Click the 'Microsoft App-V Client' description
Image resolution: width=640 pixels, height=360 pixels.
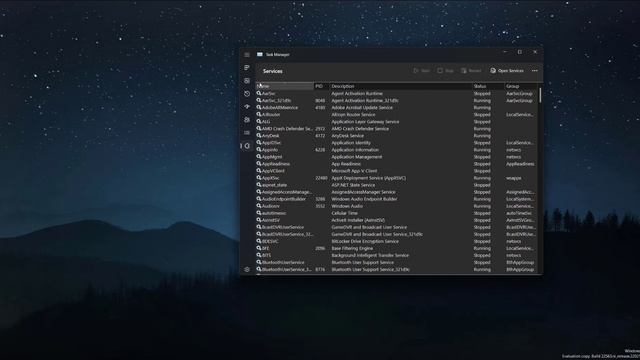coord(354,171)
